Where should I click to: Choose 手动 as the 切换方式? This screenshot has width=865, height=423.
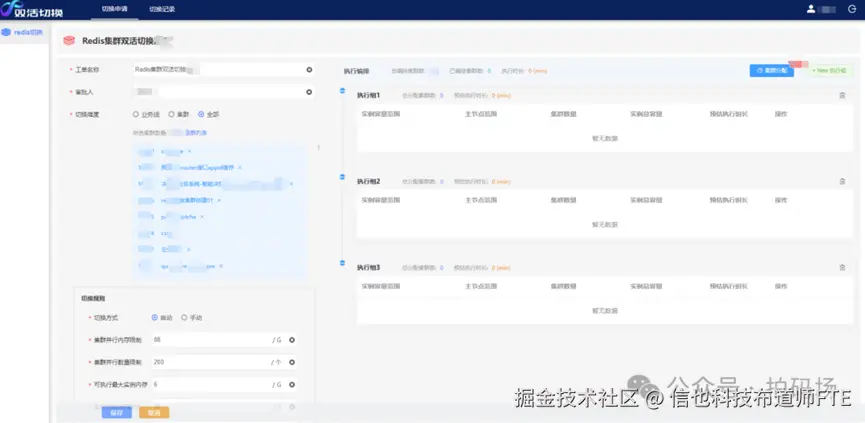point(191,318)
